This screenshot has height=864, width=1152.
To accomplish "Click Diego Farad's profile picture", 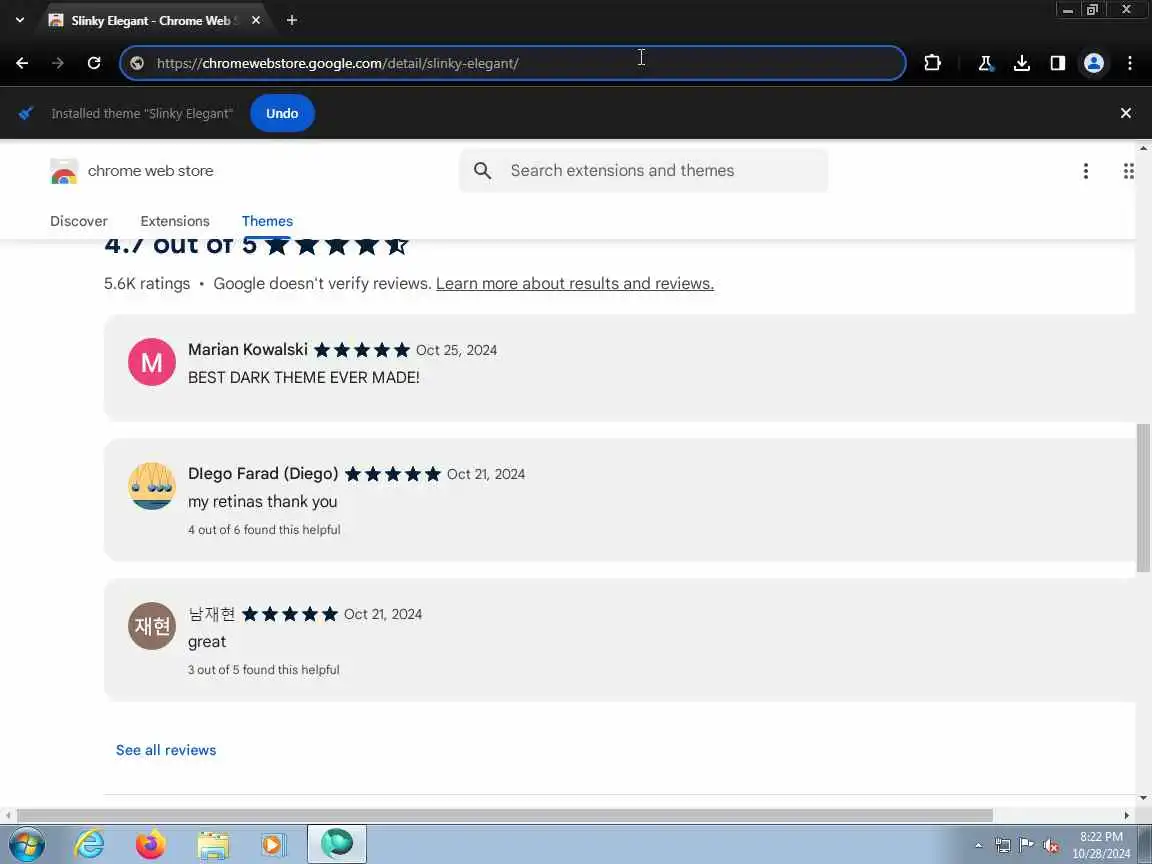I will [152, 486].
